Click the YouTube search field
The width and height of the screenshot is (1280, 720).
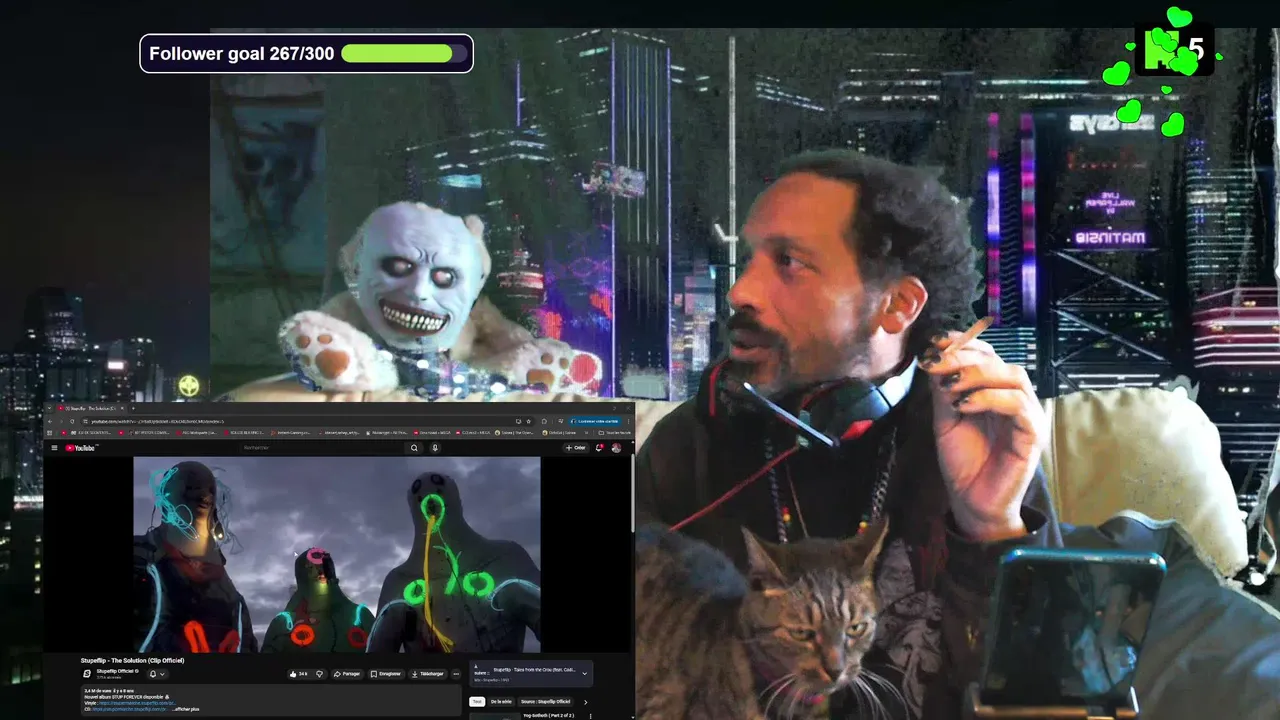tap(320, 447)
